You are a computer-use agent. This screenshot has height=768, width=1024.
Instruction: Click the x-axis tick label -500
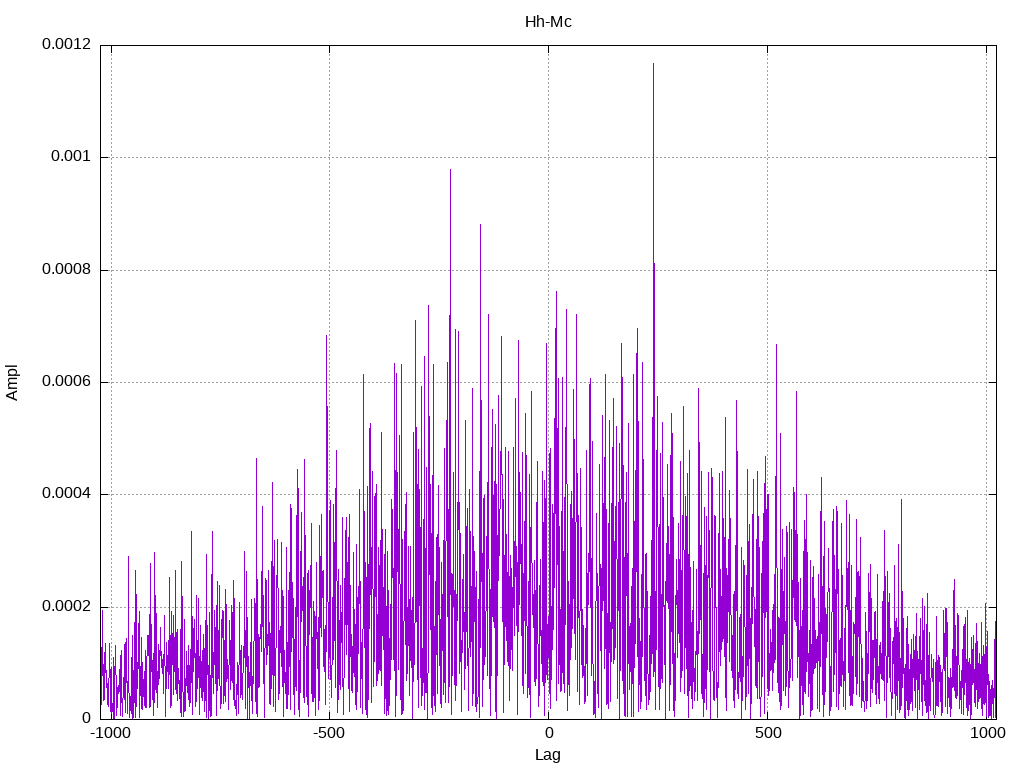click(328, 733)
